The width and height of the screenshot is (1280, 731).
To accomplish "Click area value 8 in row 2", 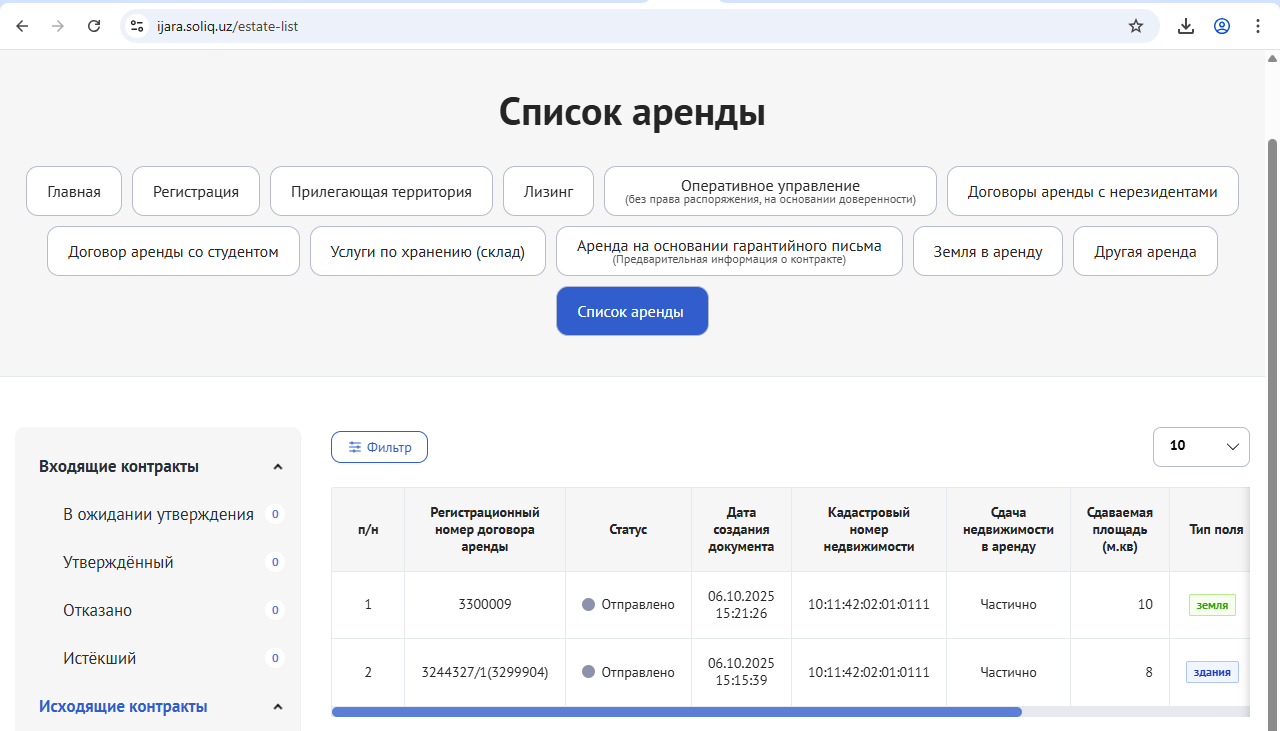I will click(x=1149, y=672).
